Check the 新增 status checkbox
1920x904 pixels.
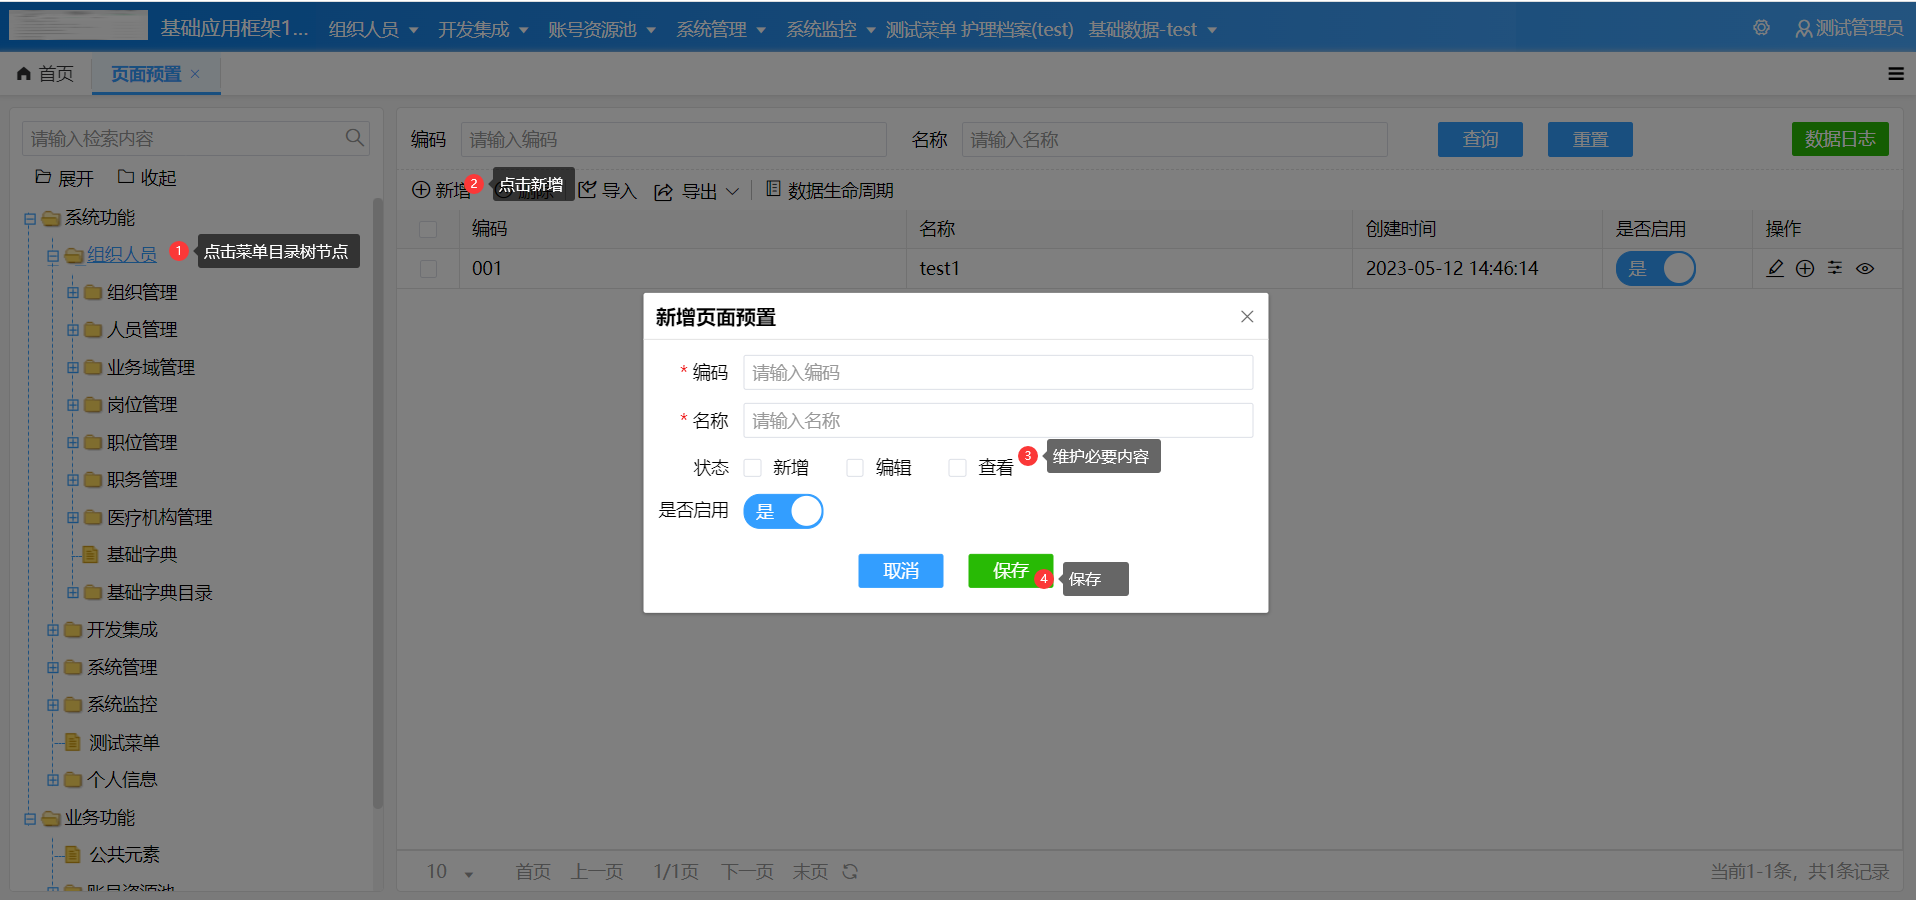click(753, 467)
